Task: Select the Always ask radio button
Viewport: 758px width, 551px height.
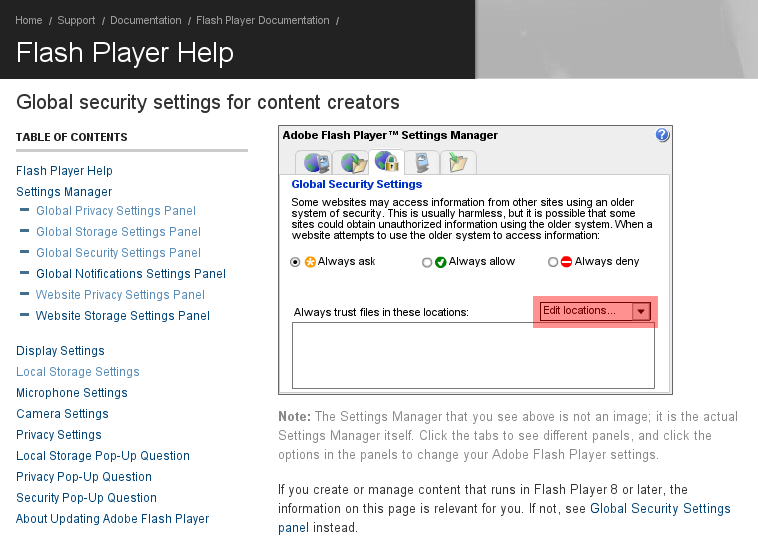Action: click(x=295, y=262)
